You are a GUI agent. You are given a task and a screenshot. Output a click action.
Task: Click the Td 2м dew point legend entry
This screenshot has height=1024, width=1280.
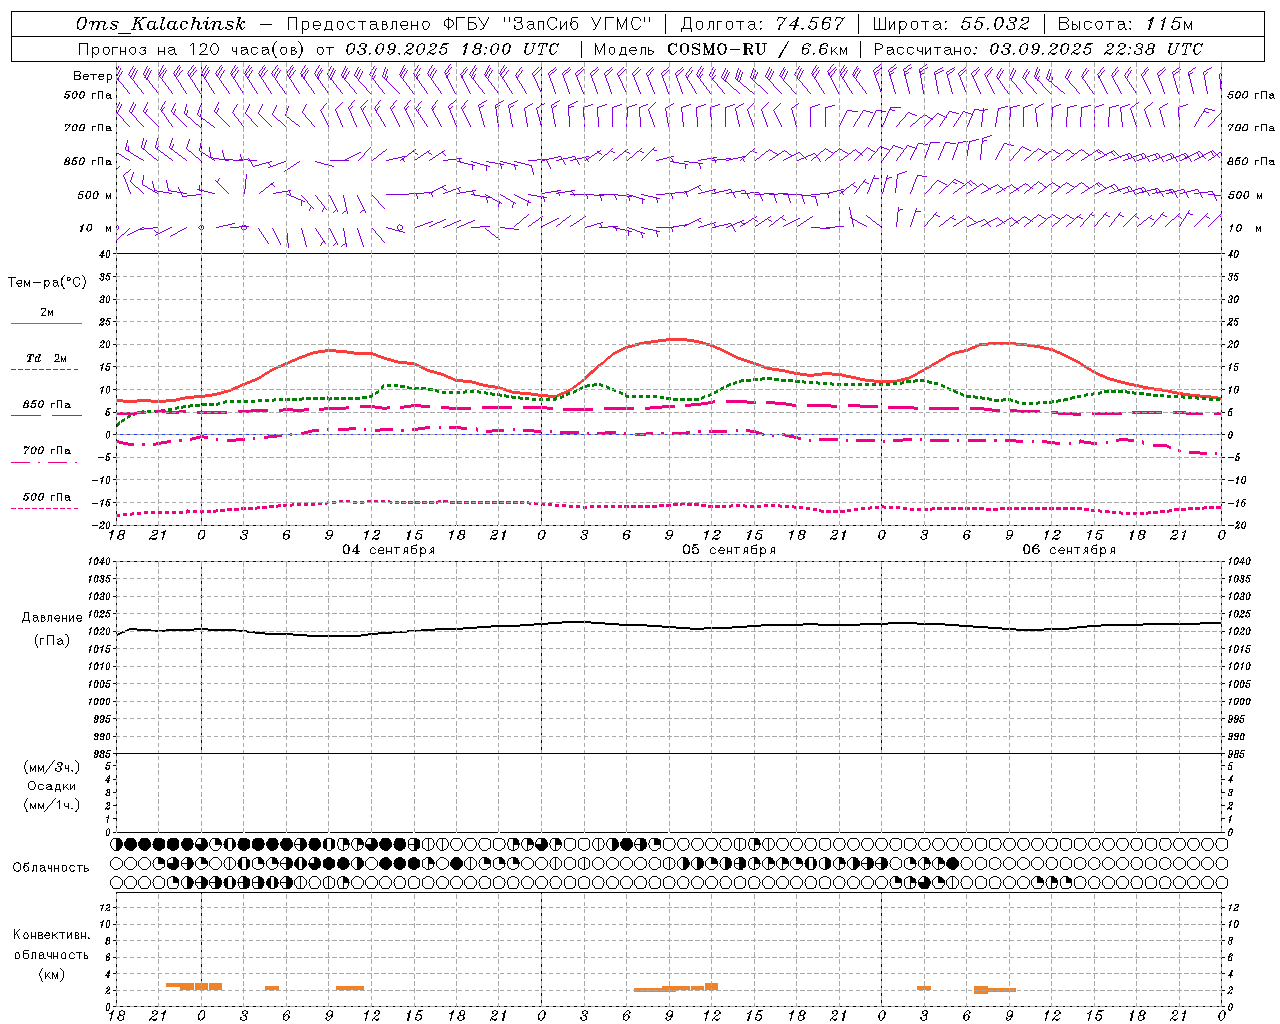pos(47,358)
